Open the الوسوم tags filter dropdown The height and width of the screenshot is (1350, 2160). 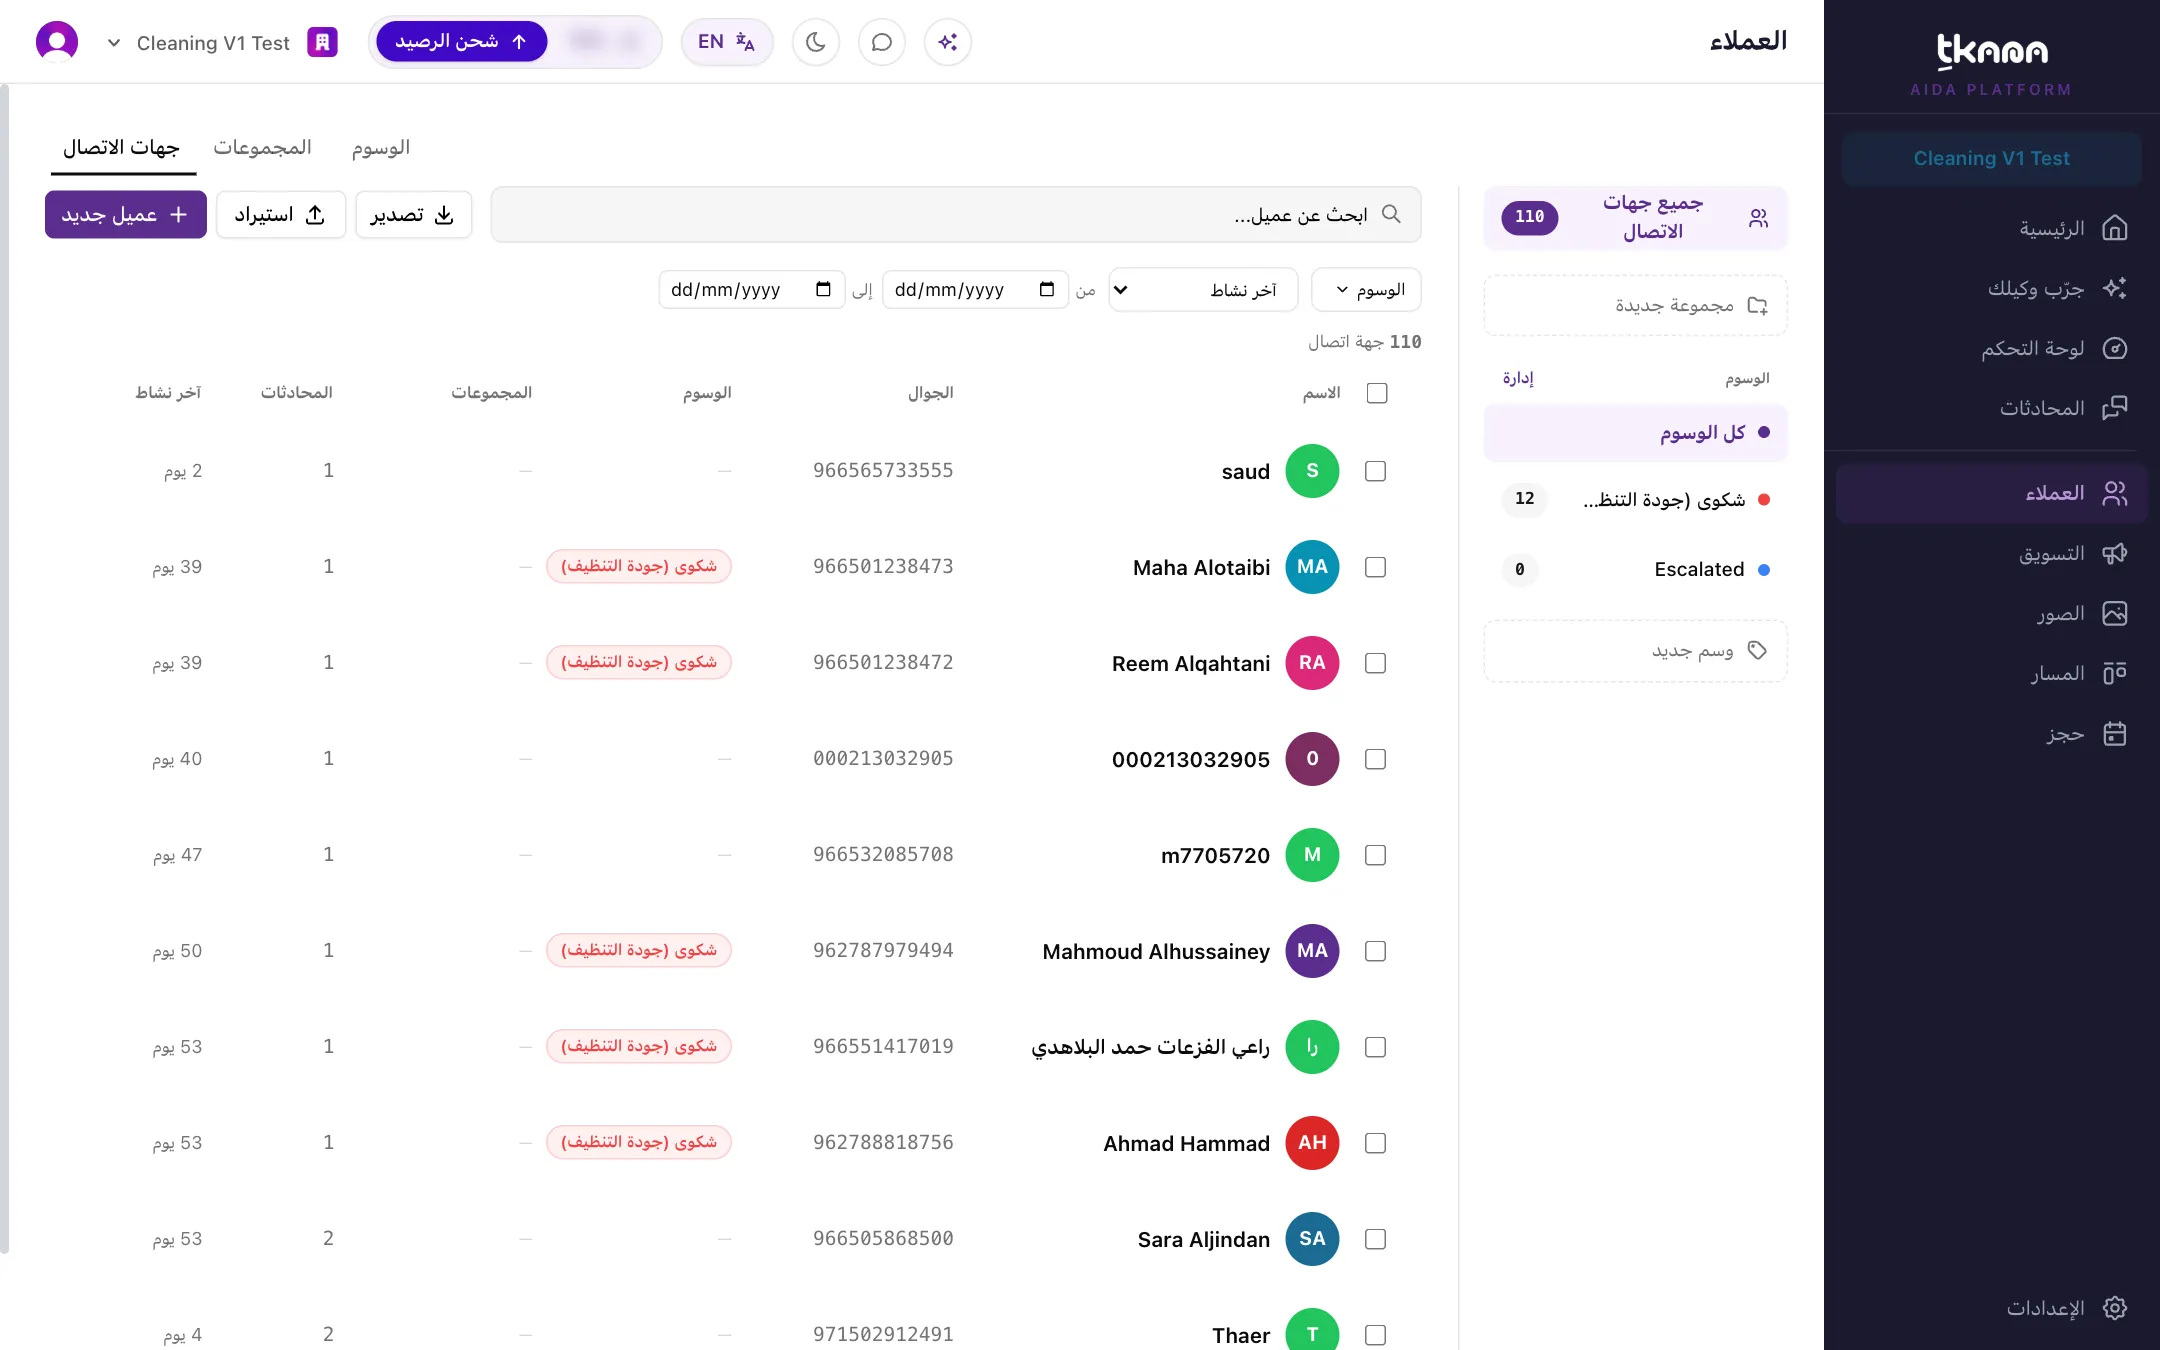pyautogui.click(x=1366, y=290)
